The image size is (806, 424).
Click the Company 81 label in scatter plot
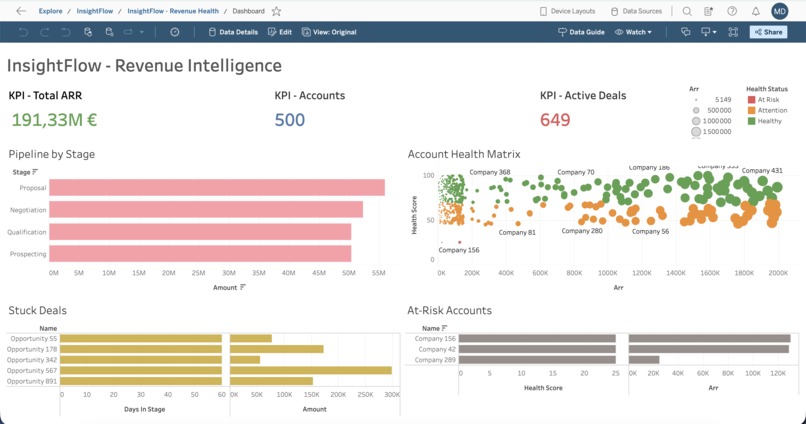[517, 232]
